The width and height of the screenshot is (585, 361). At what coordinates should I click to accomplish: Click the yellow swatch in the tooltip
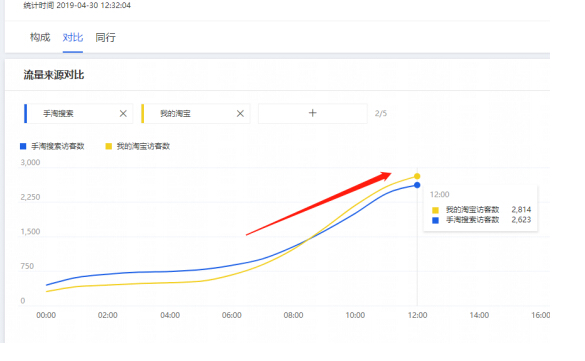pyautogui.click(x=435, y=210)
